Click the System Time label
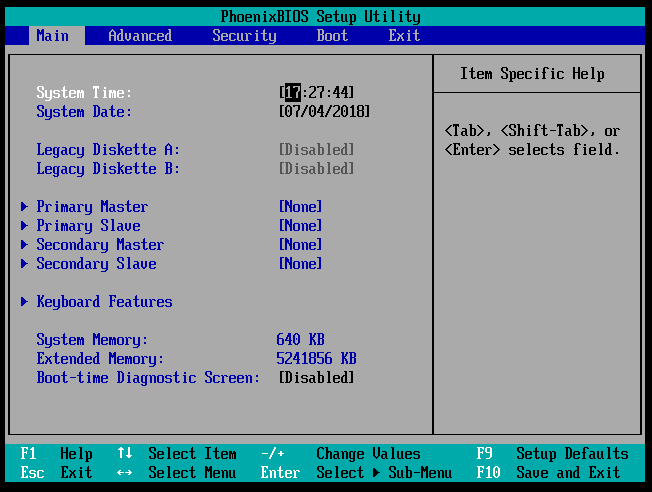 point(84,92)
